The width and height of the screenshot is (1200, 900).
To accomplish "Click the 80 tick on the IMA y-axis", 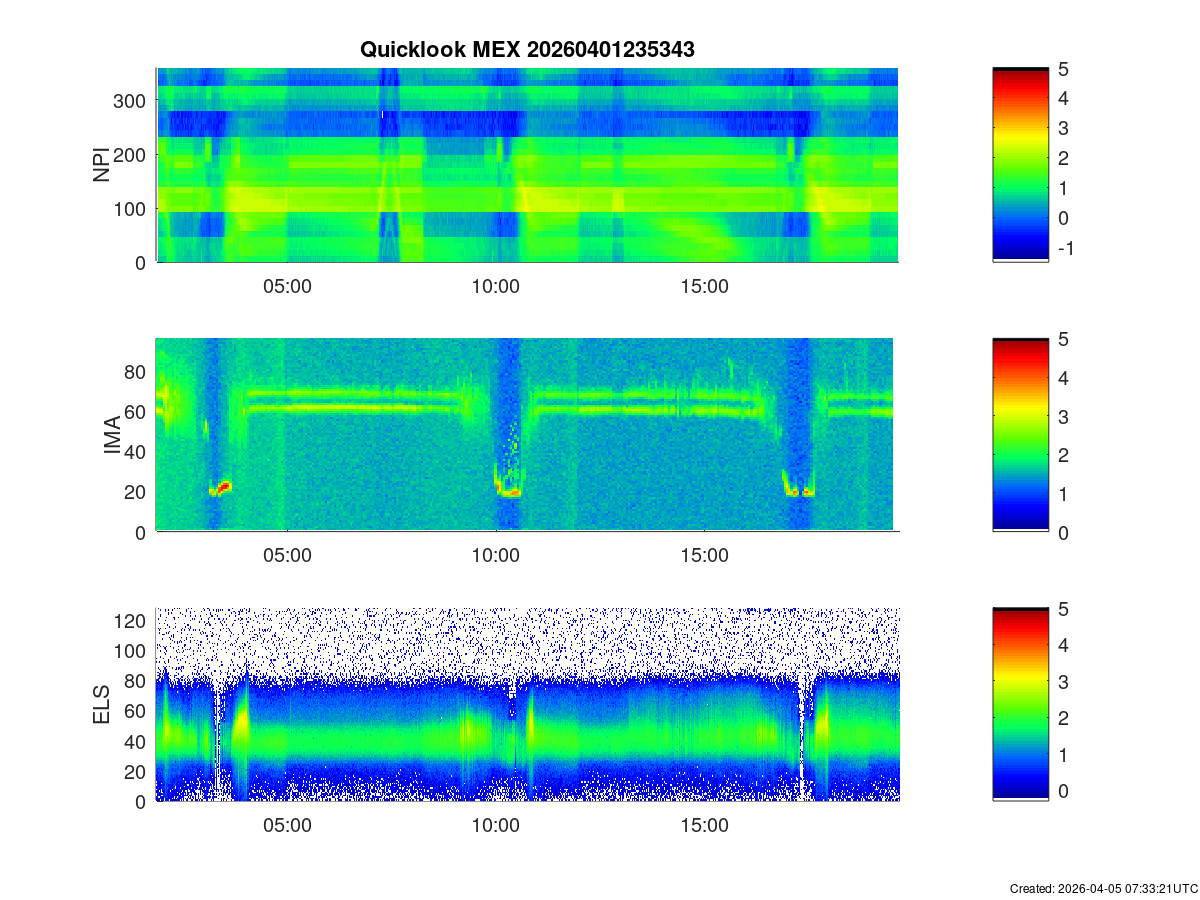I will (x=136, y=372).
